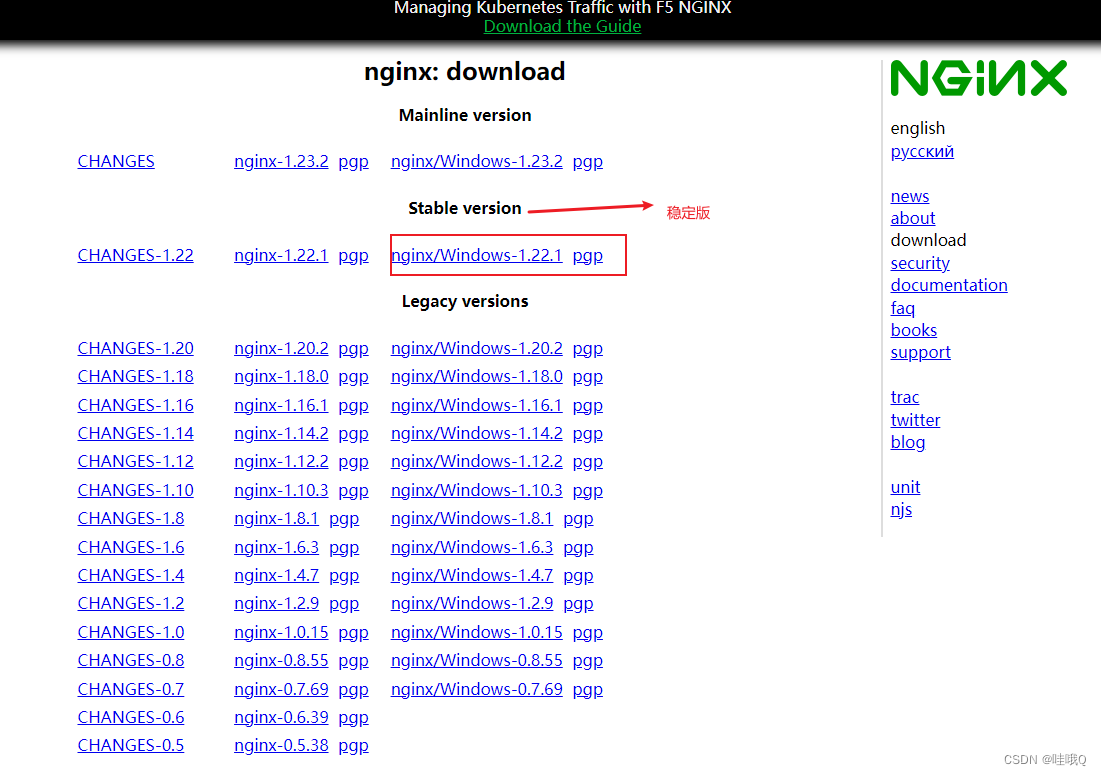
Task: Open the blog link
Action: point(907,442)
